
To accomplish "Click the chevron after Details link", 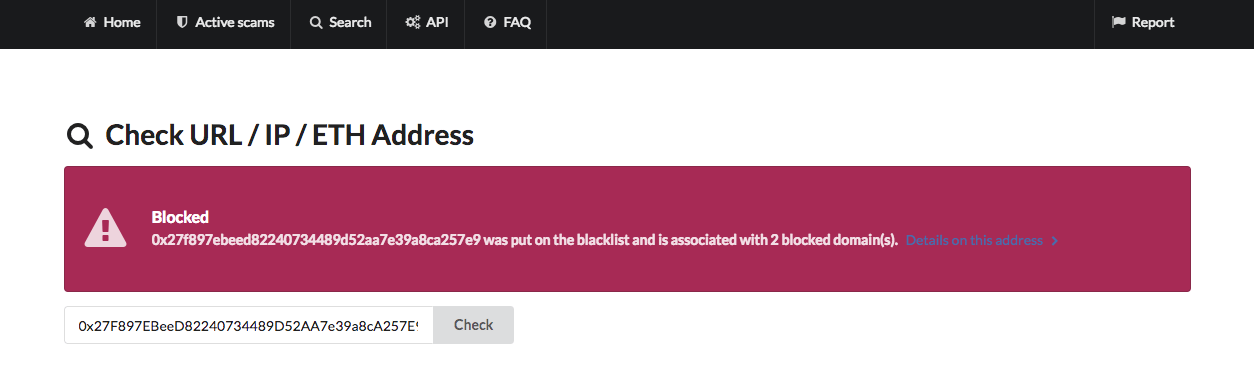I will pyautogui.click(x=1055, y=241).
